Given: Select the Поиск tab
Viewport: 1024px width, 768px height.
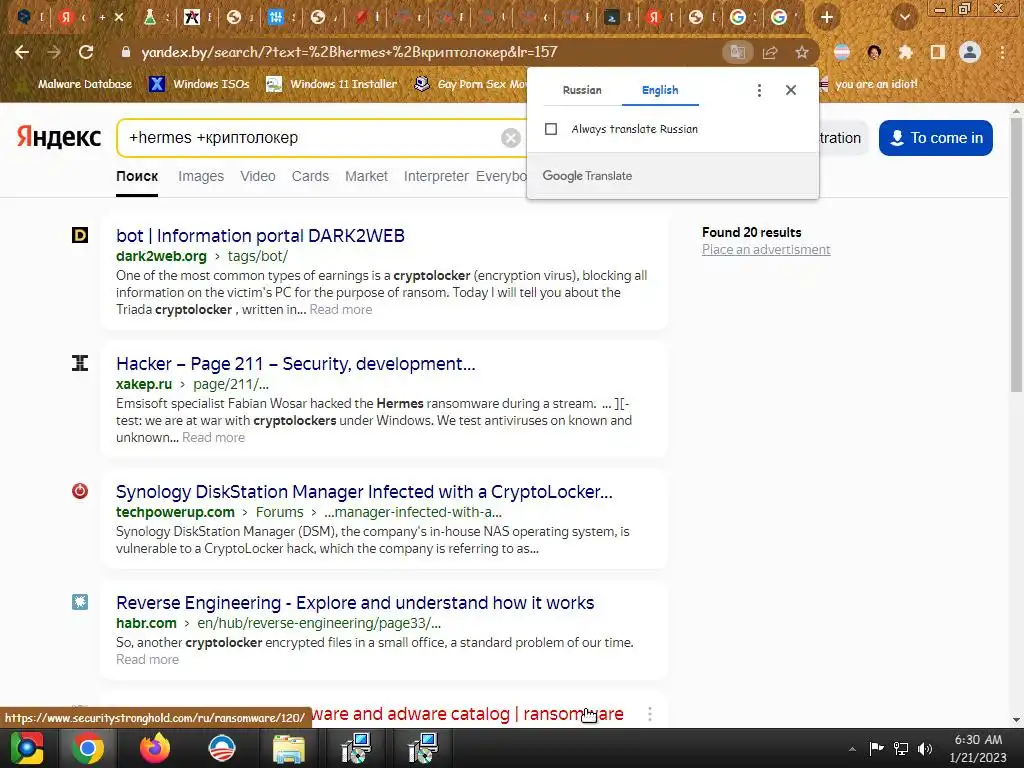Looking at the screenshot, I should coord(136,176).
